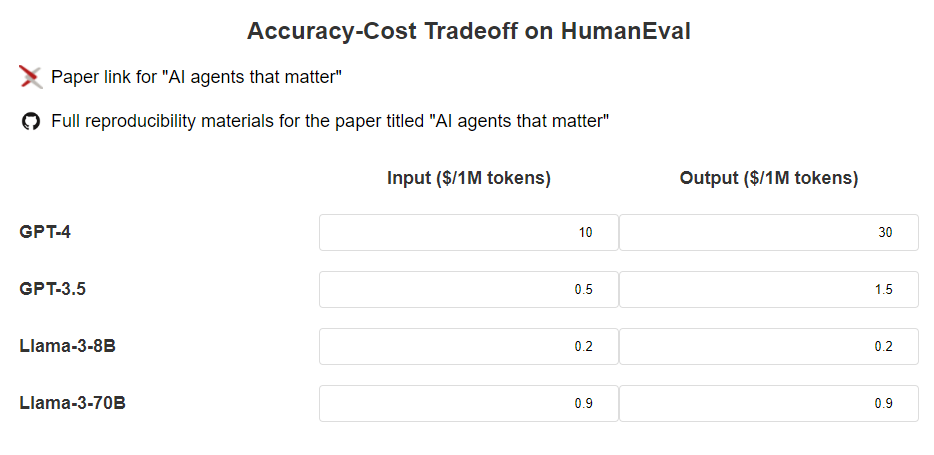
Task: Click the 'Input ($/1M tokens)' column header
Action: [x=469, y=179]
